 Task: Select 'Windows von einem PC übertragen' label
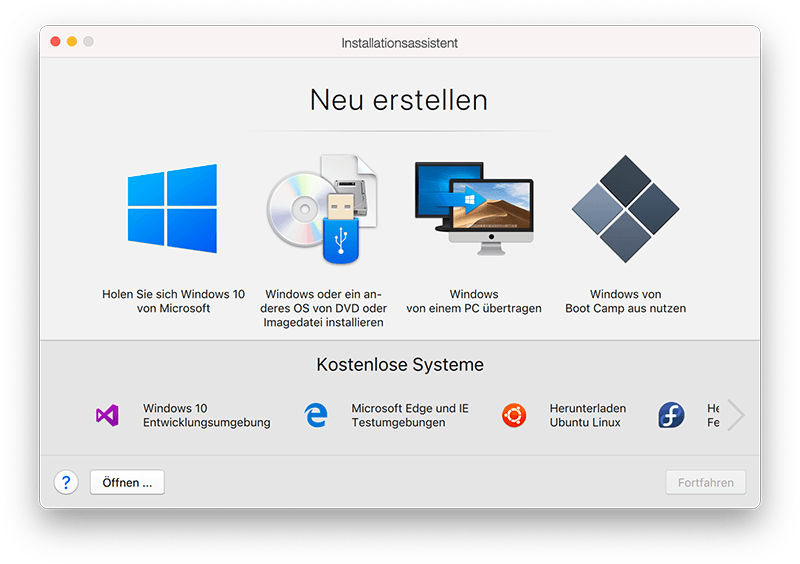[x=474, y=301]
